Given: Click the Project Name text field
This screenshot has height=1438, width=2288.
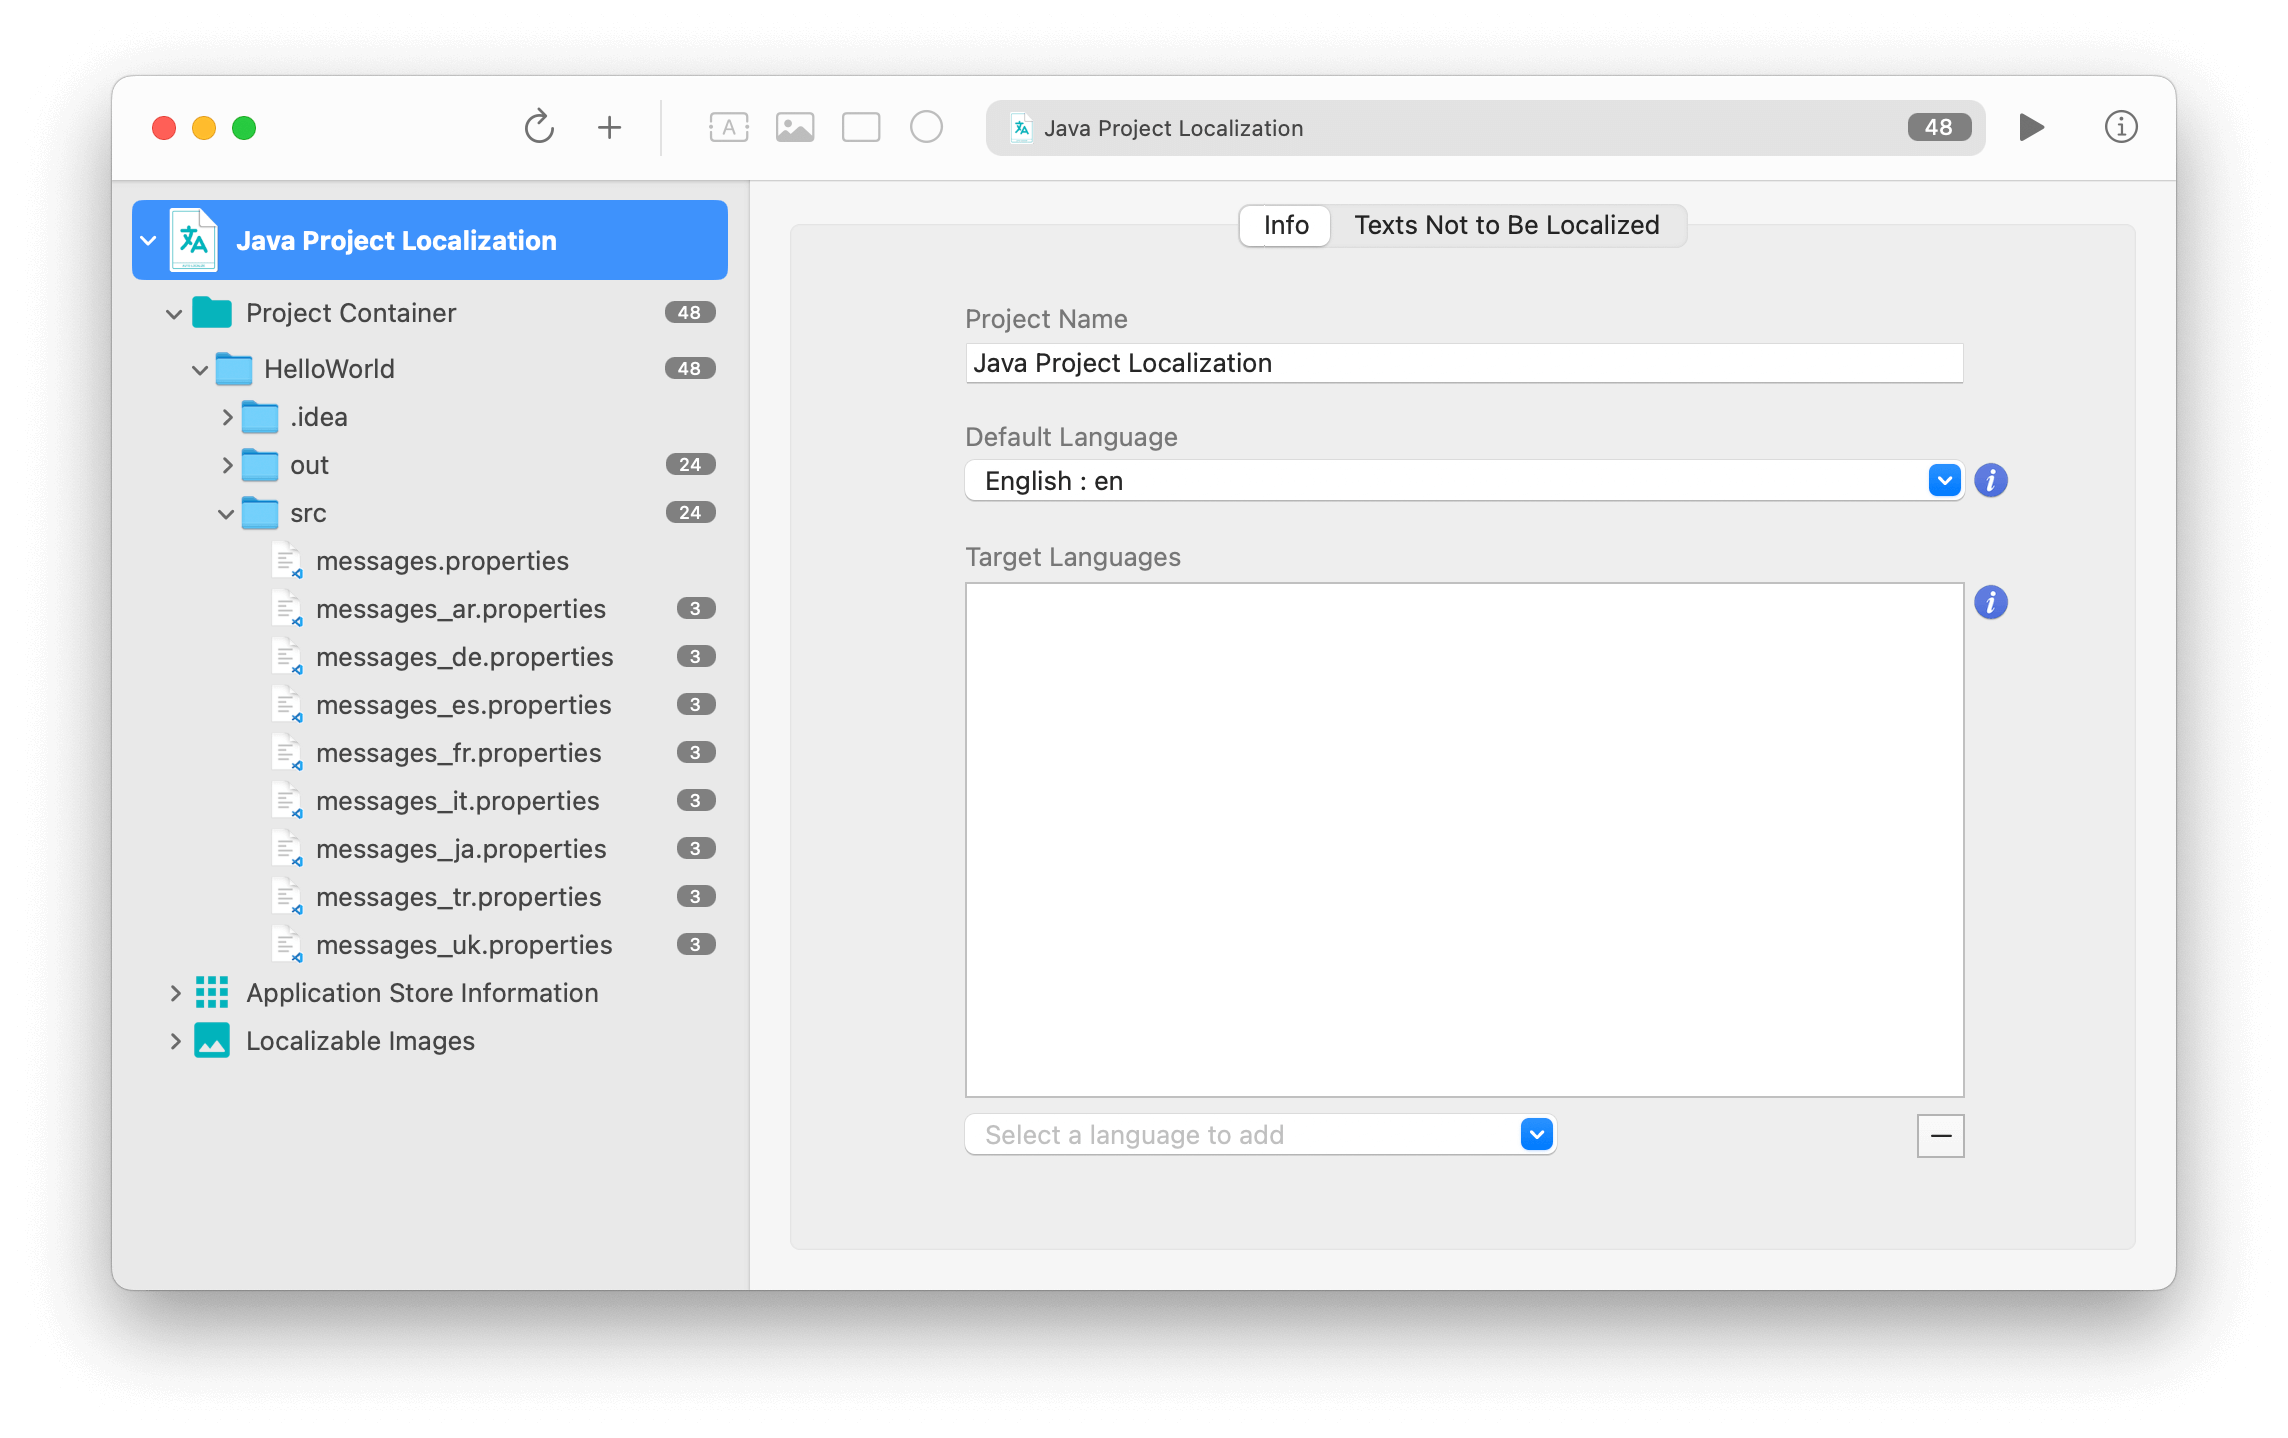Looking at the screenshot, I should click(x=1463, y=363).
